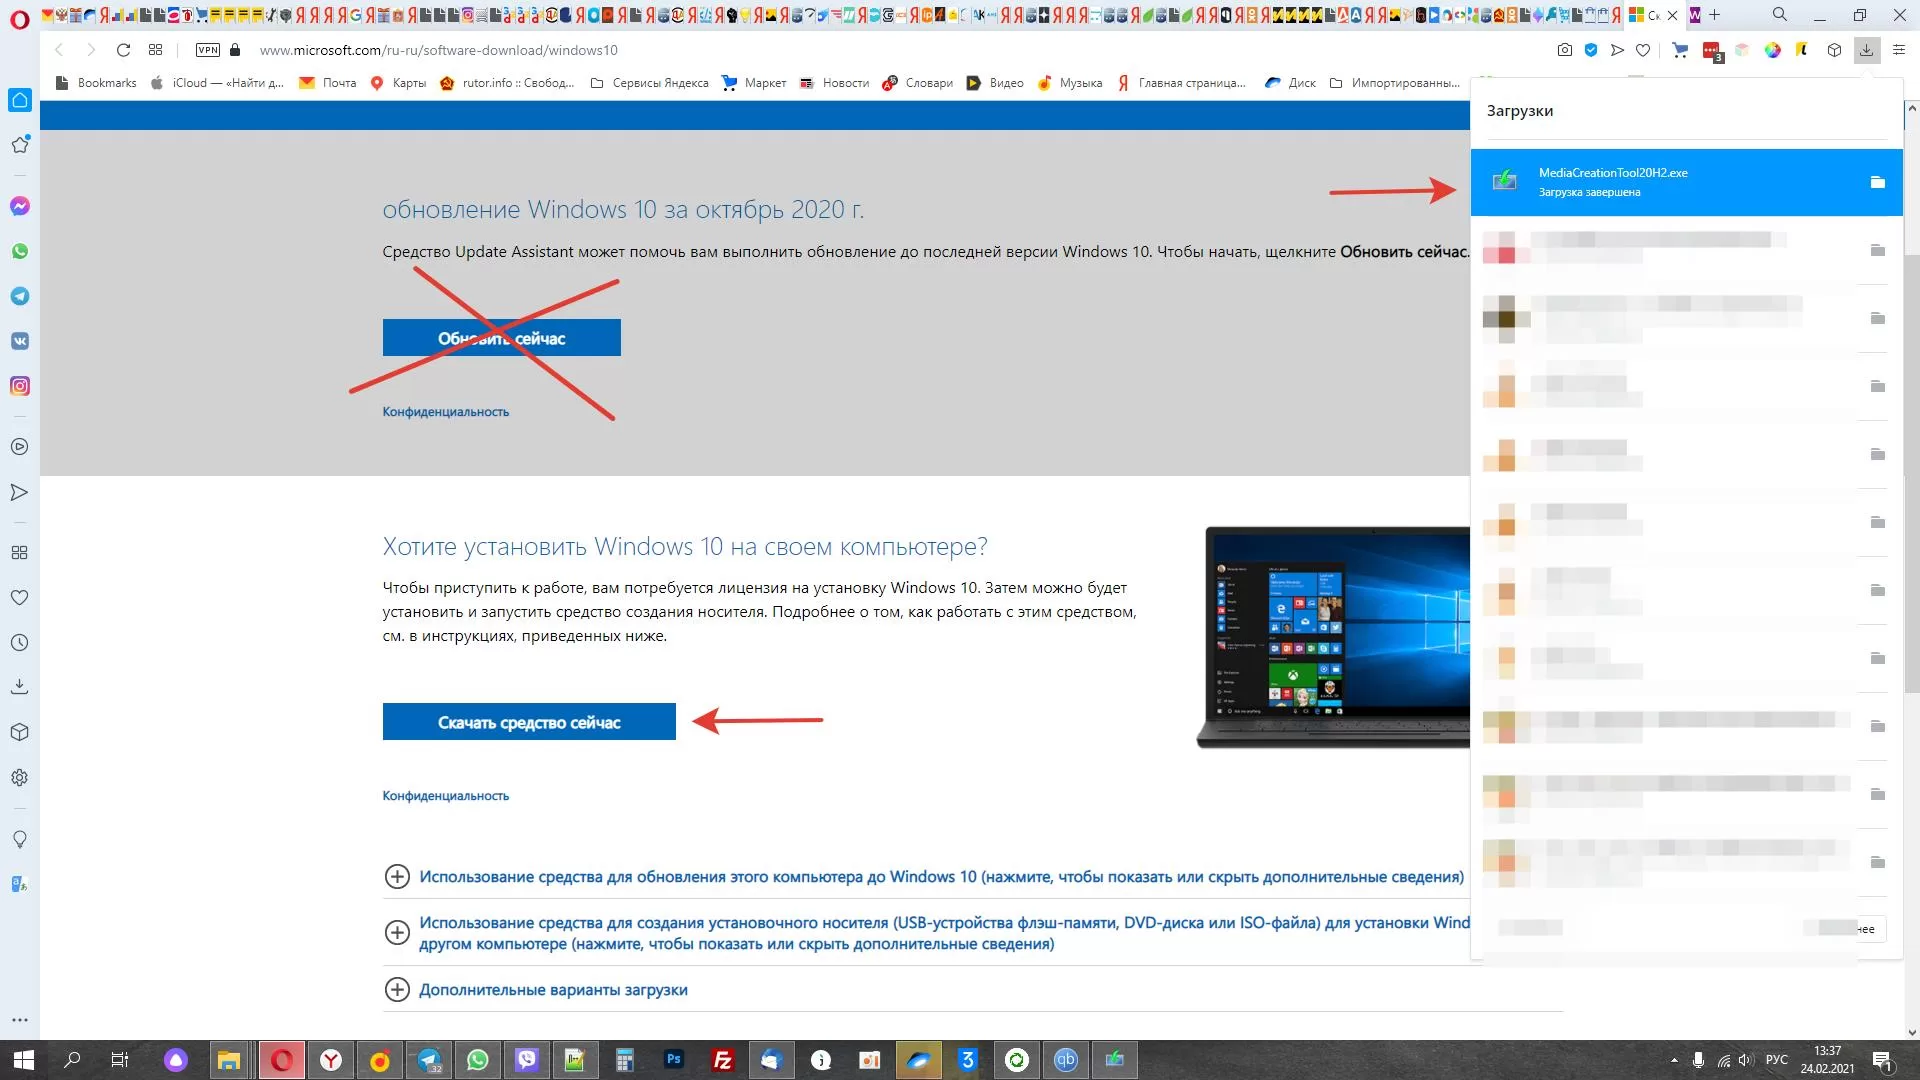Show MediaCreationTool20H2.exe in folder
Viewport: 1920px width, 1080px height.
[x=1877, y=182]
